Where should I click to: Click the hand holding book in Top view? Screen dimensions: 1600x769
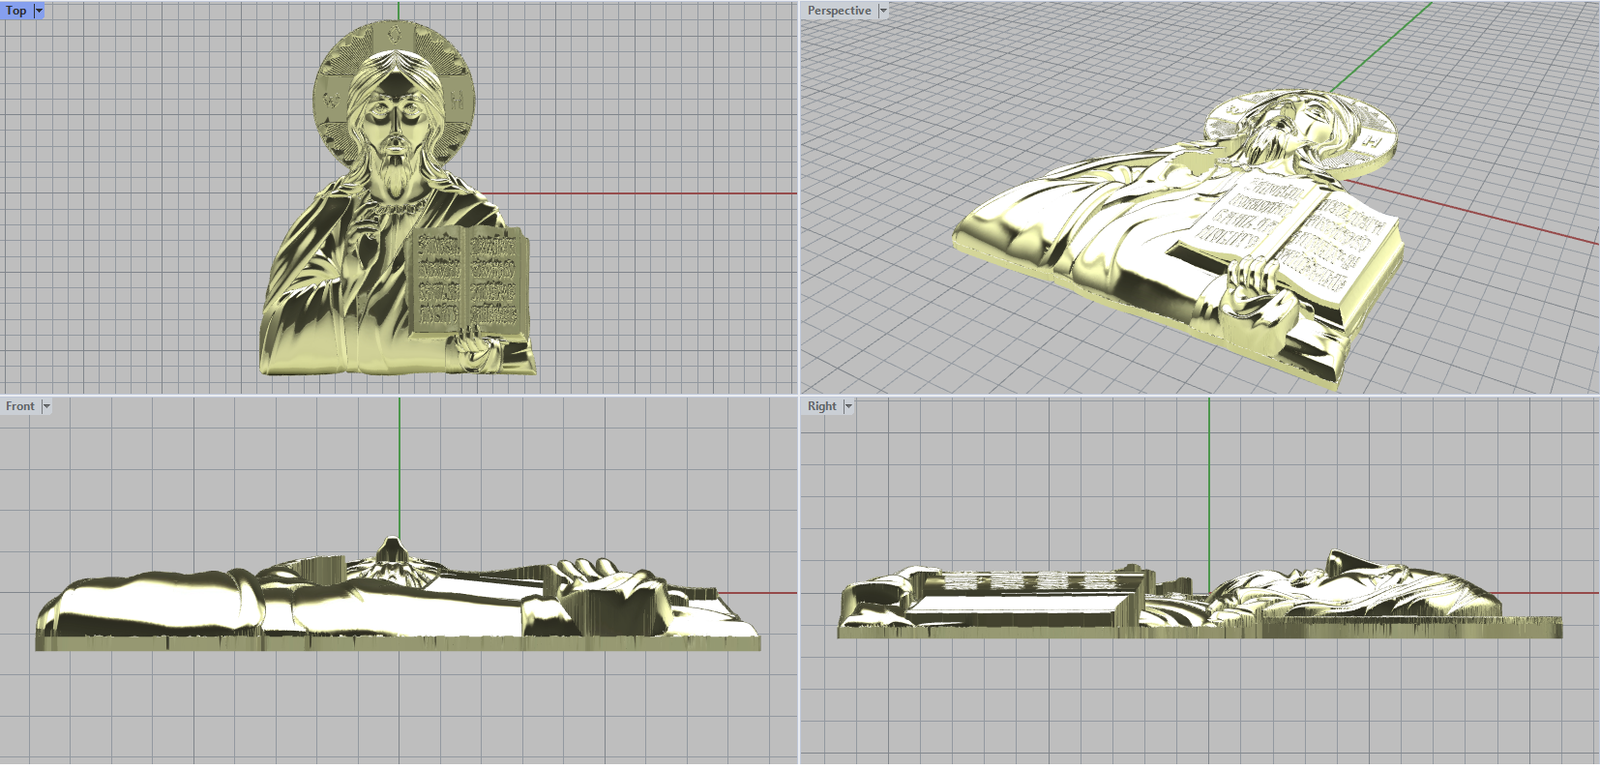tap(476, 350)
